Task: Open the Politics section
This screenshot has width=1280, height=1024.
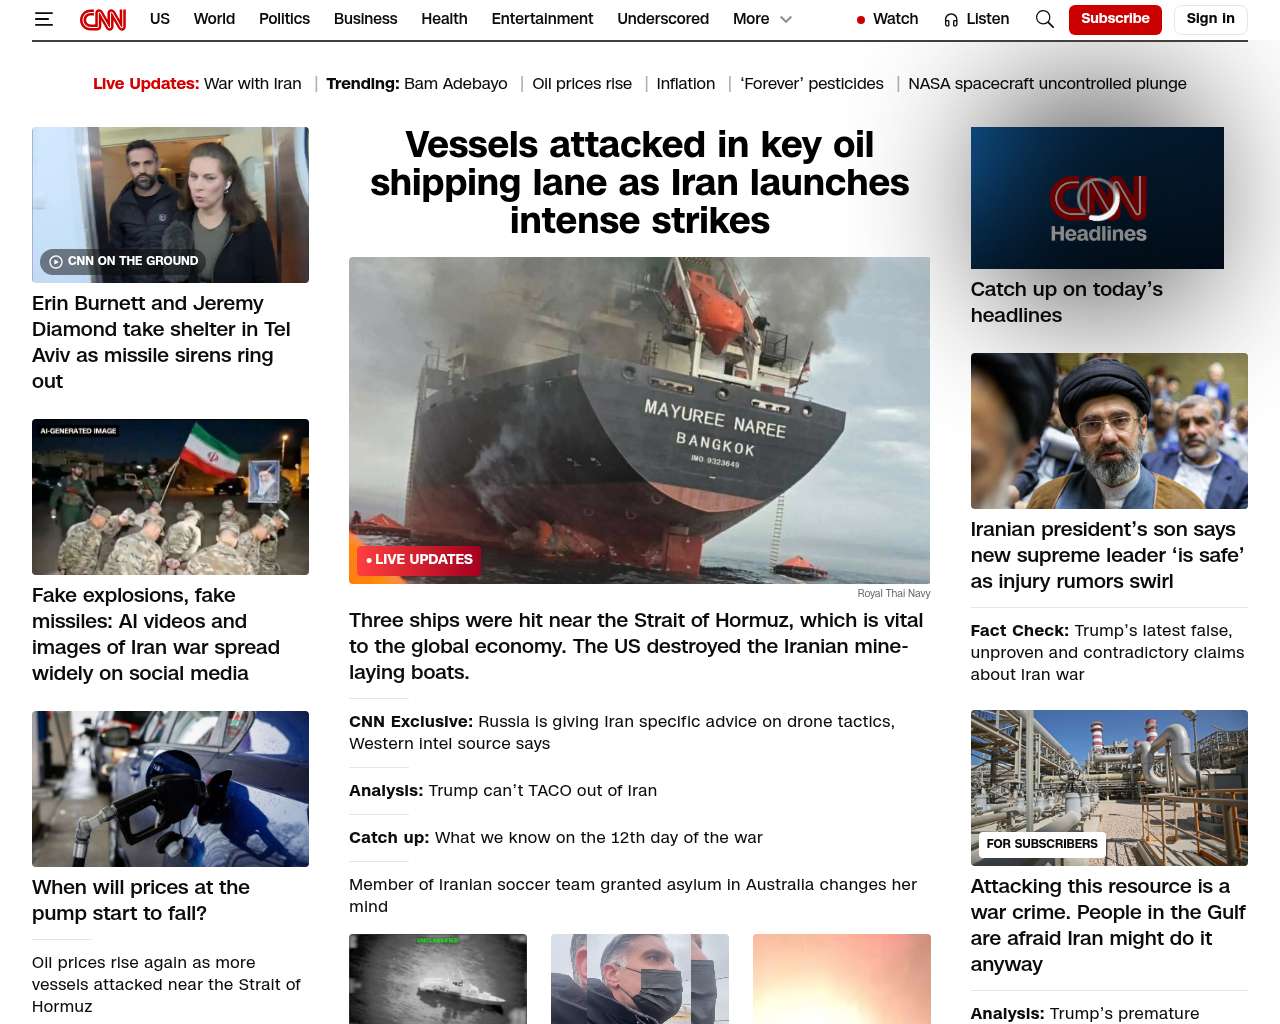Action: click(284, 19)
